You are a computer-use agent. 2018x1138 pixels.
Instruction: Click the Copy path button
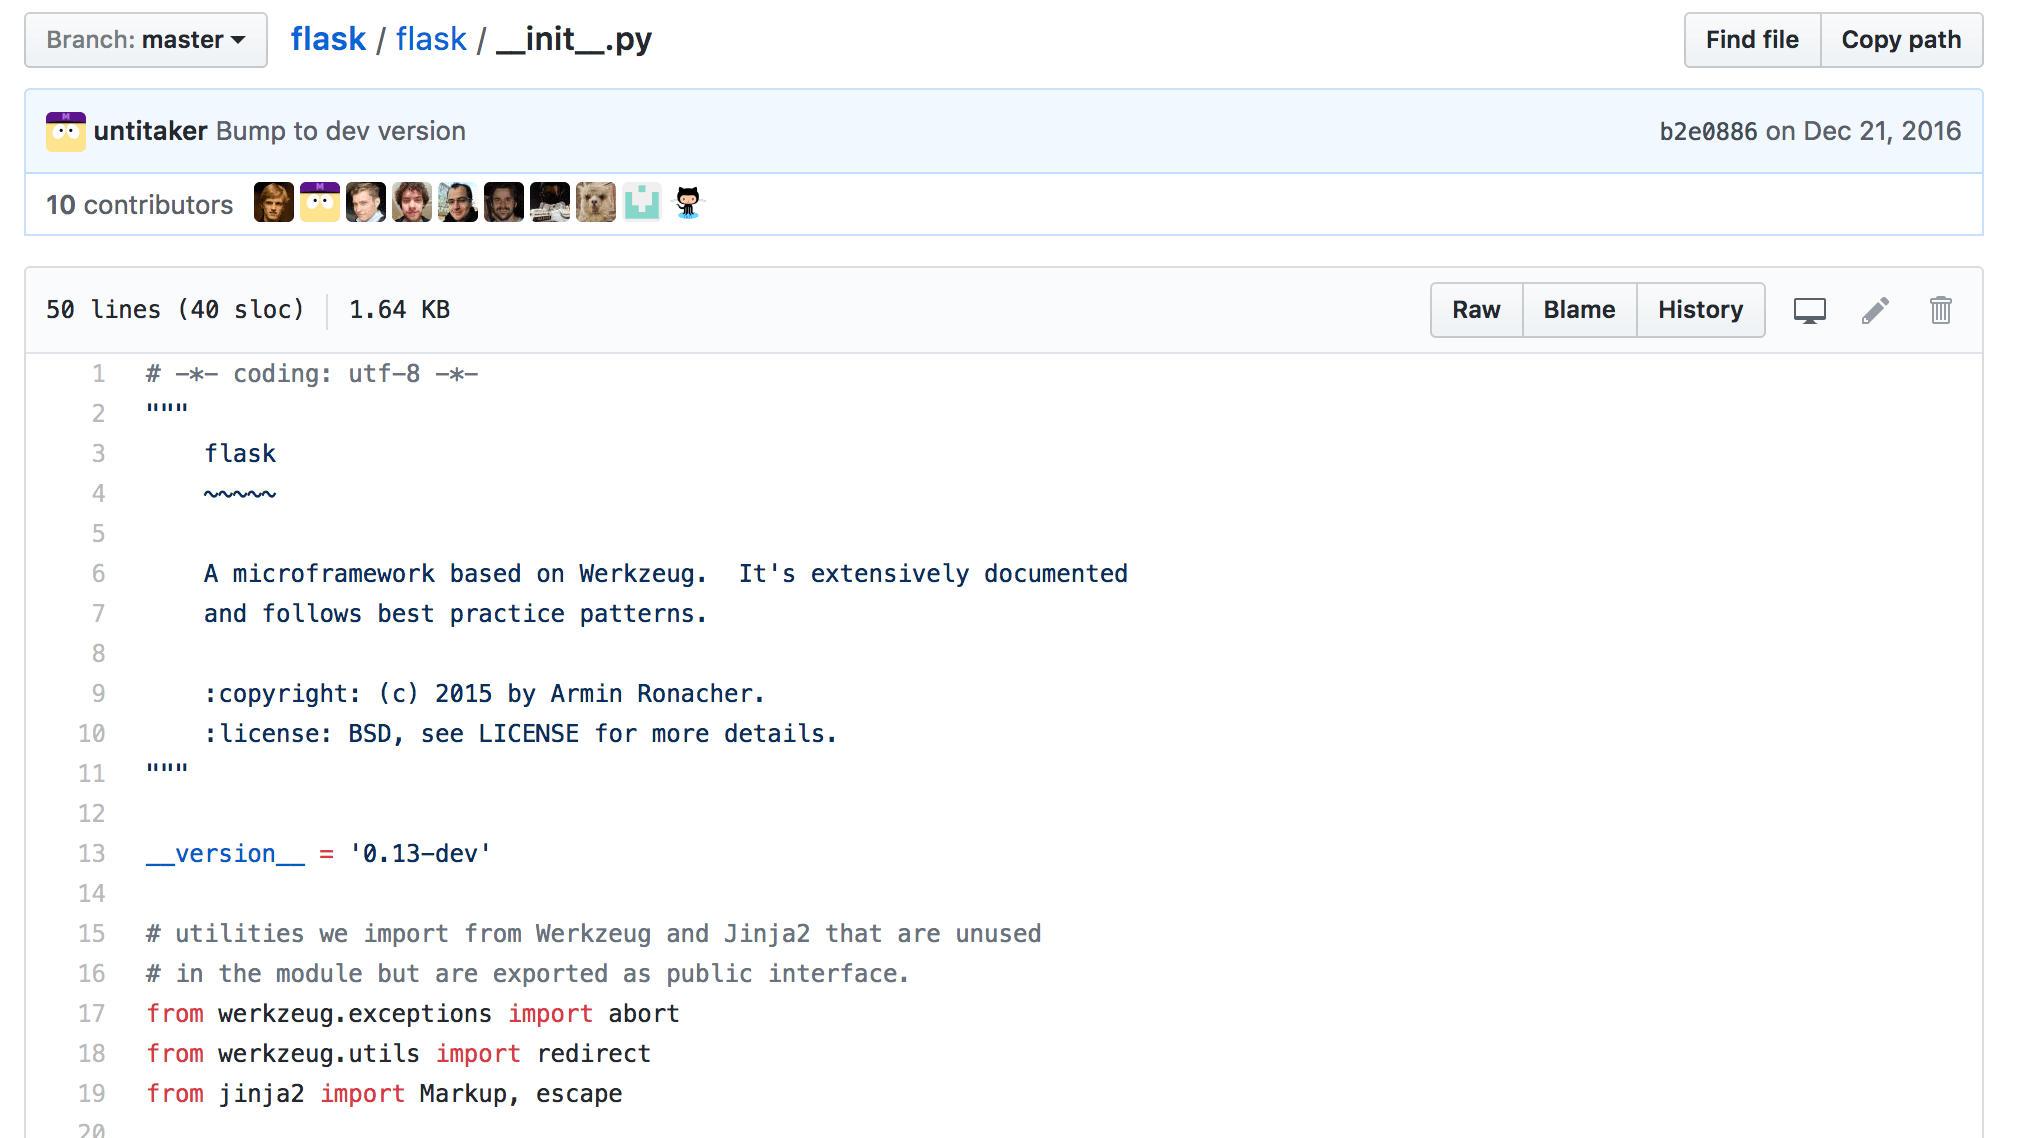point(1901,40)
